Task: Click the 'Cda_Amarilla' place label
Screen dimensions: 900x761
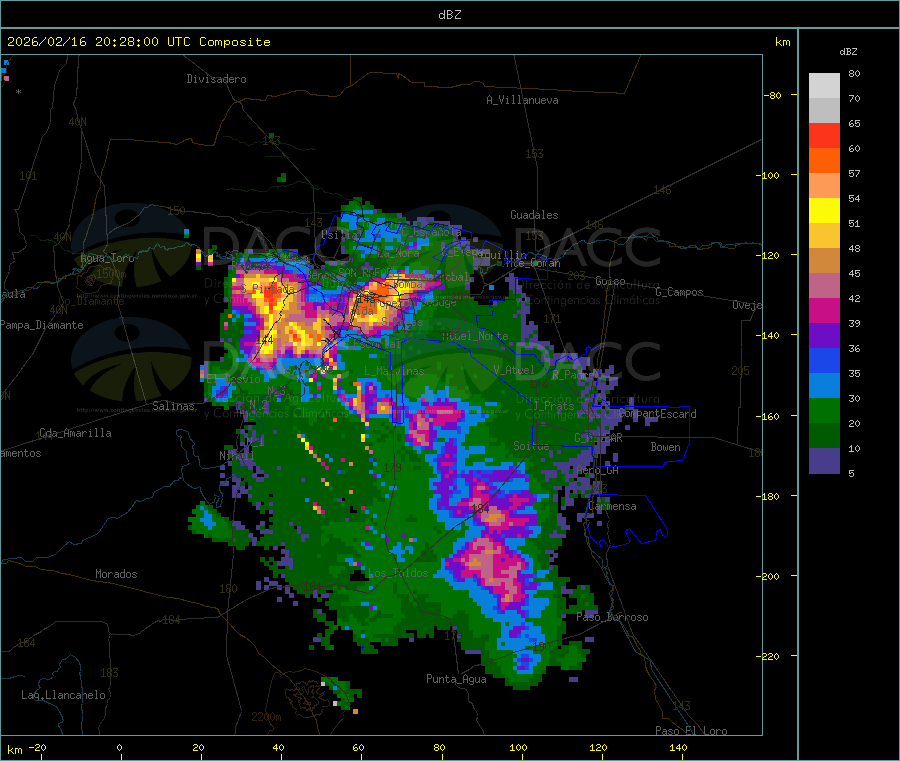Action: [75, 433]
